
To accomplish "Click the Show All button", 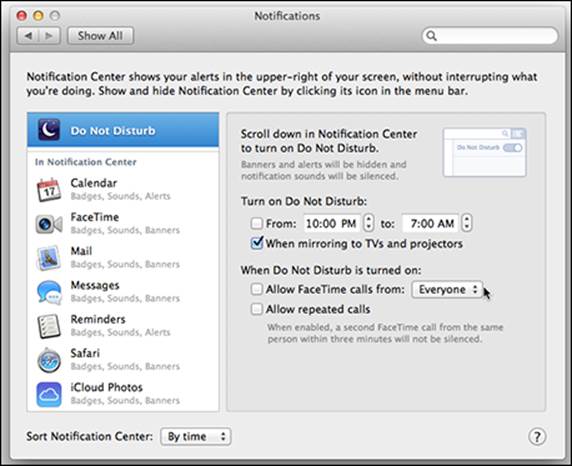I will pyautogui.click(x=100, y=36).
